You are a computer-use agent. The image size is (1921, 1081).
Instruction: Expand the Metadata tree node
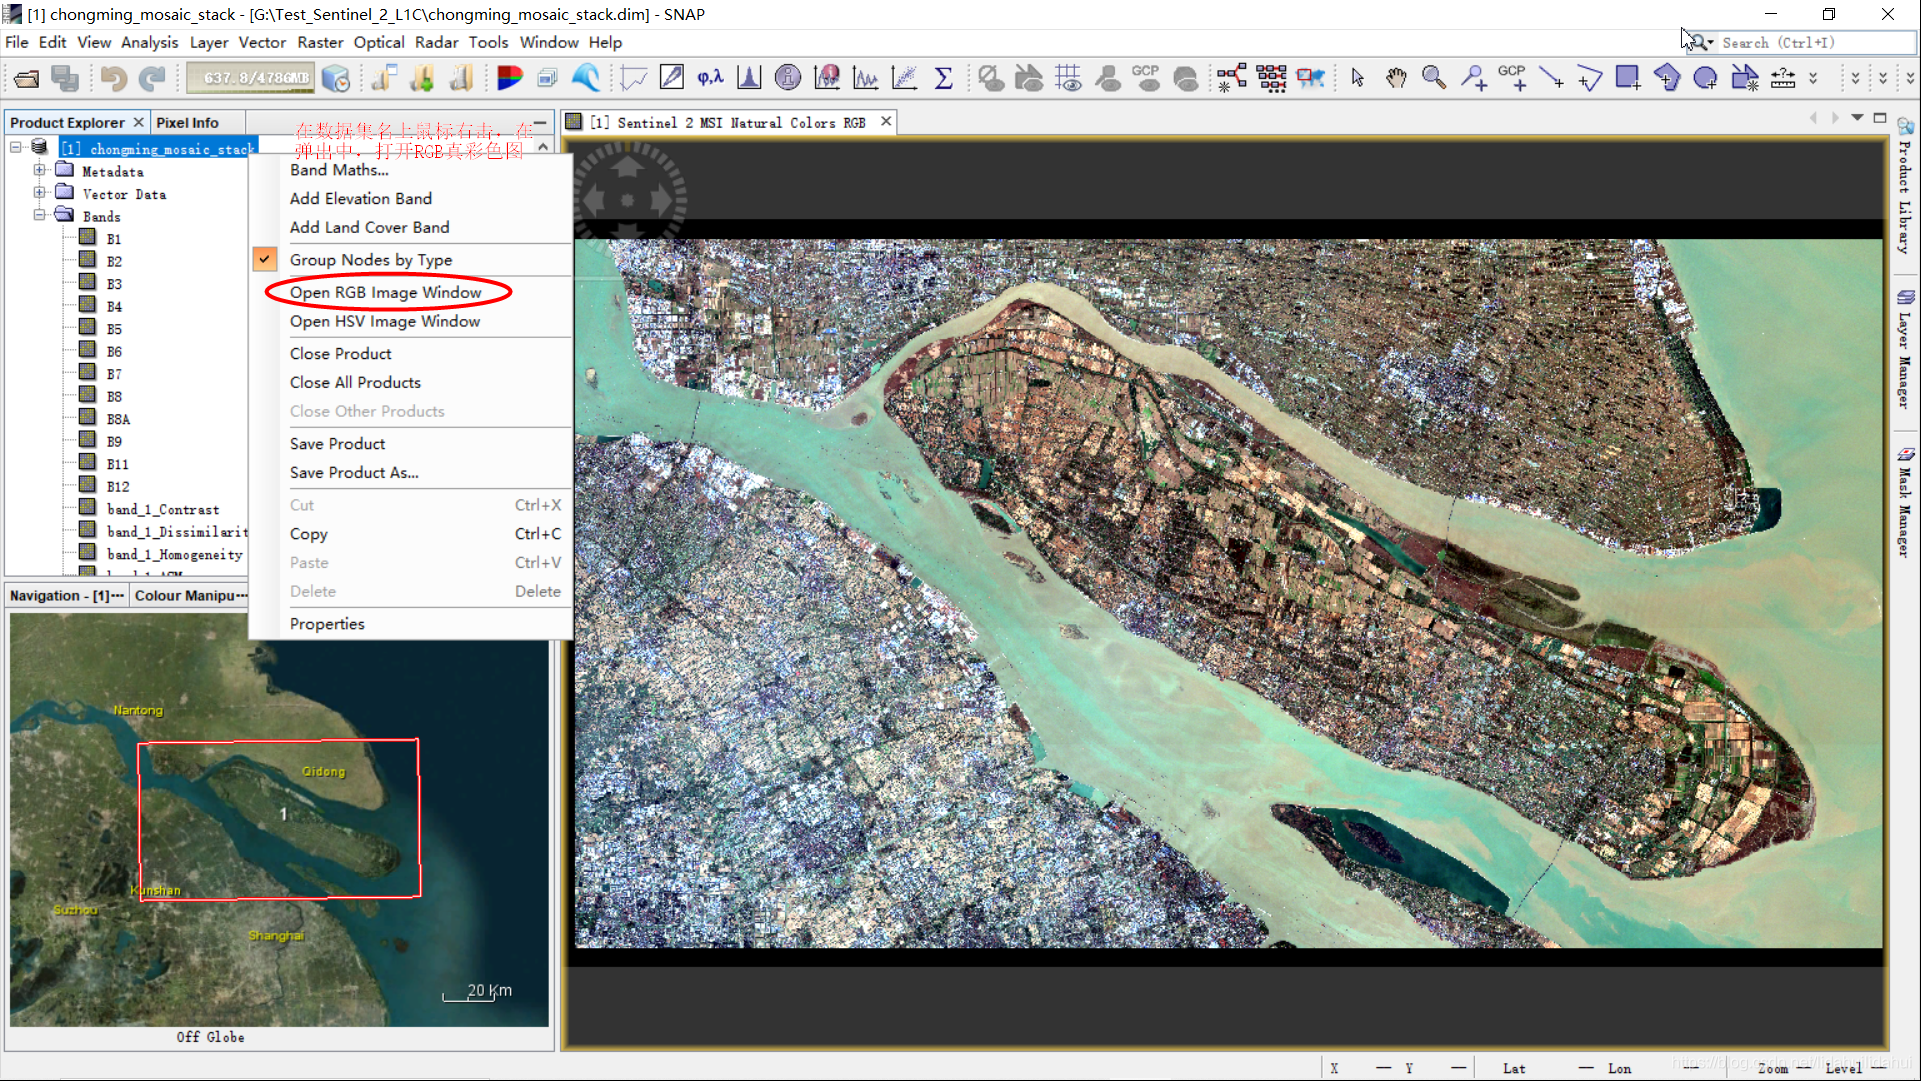[x=37, y=170]
